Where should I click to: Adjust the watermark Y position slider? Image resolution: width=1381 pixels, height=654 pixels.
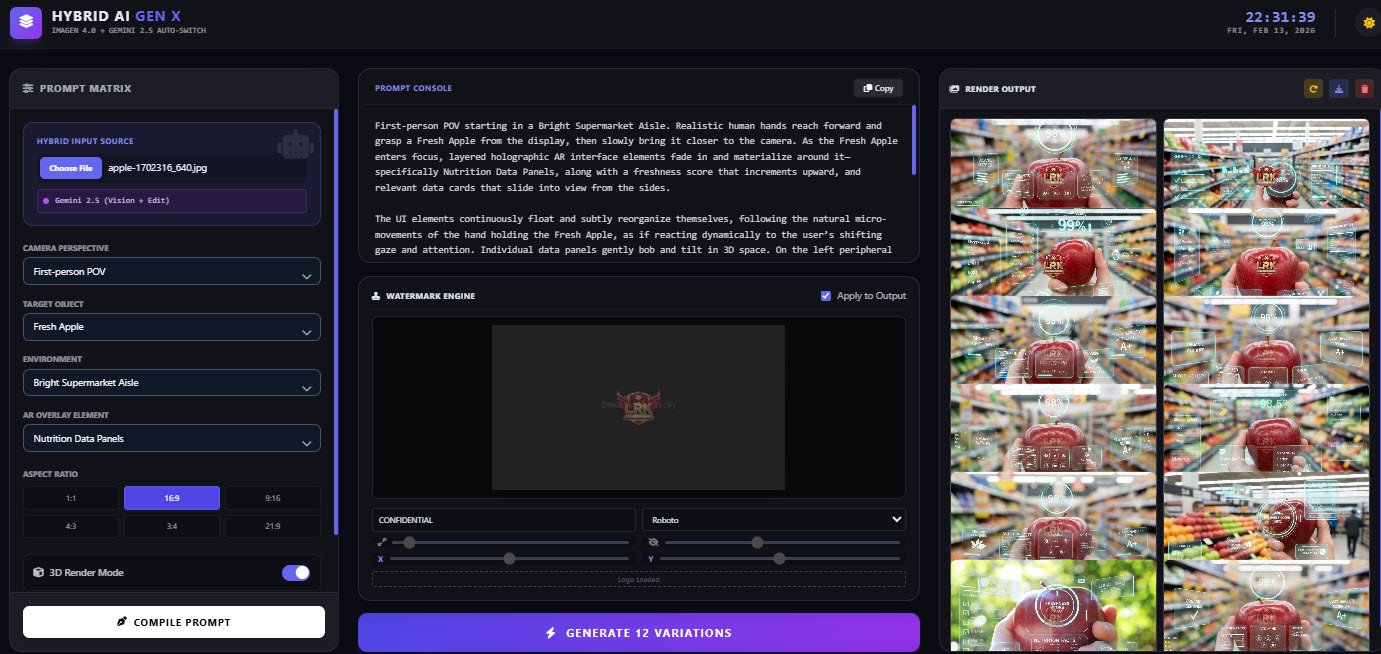(x=782, y=559)
